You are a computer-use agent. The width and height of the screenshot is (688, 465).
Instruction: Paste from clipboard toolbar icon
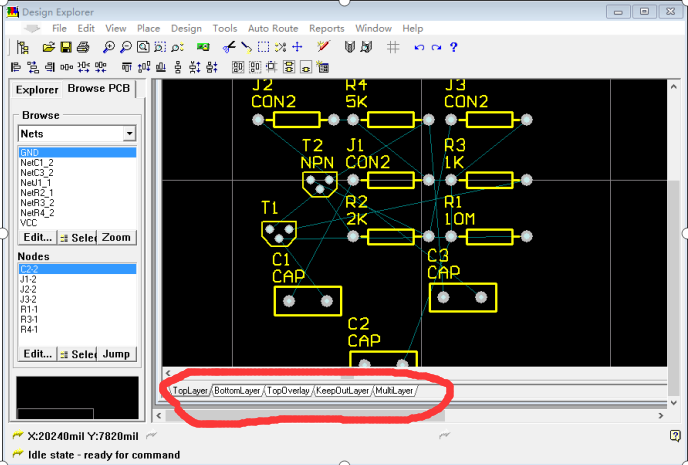[246, 47]
